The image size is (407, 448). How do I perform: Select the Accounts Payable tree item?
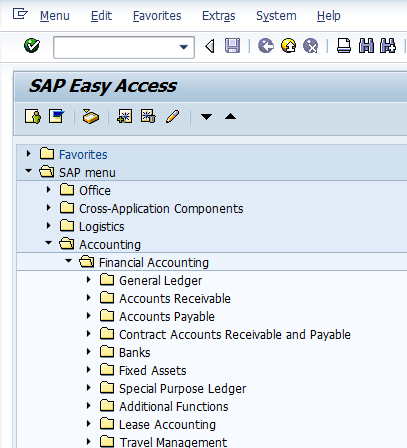(x=167, y=317)
